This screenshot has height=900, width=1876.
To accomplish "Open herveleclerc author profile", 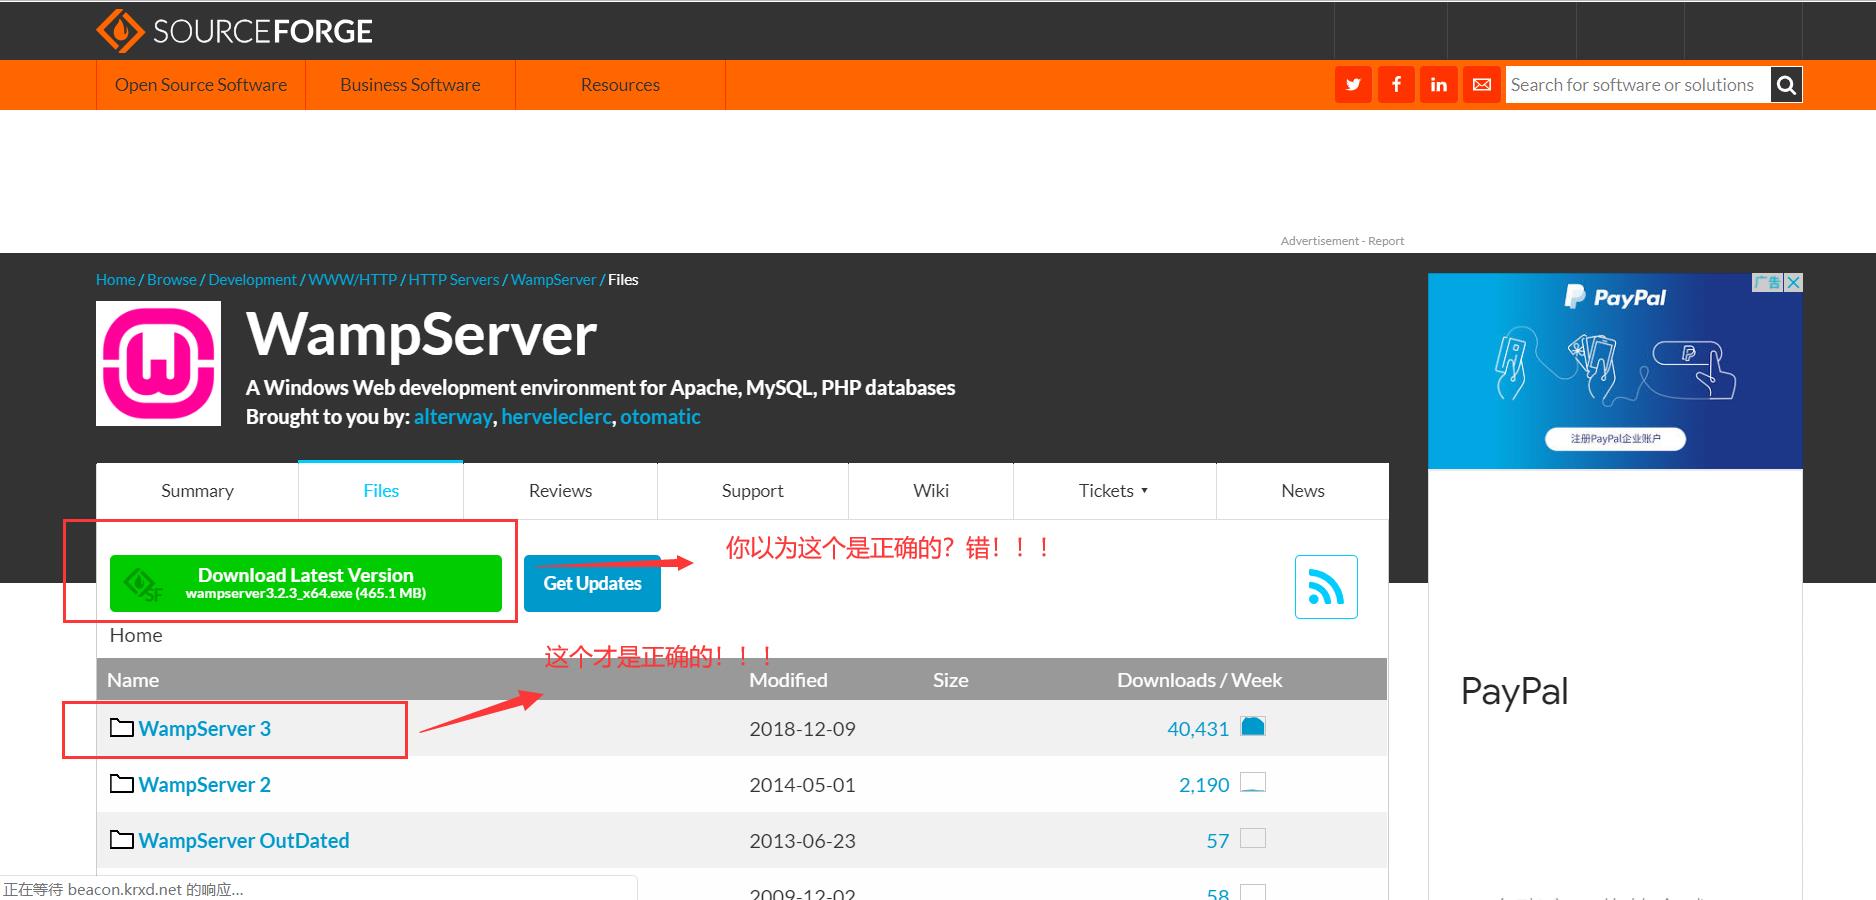I will 556,417.
